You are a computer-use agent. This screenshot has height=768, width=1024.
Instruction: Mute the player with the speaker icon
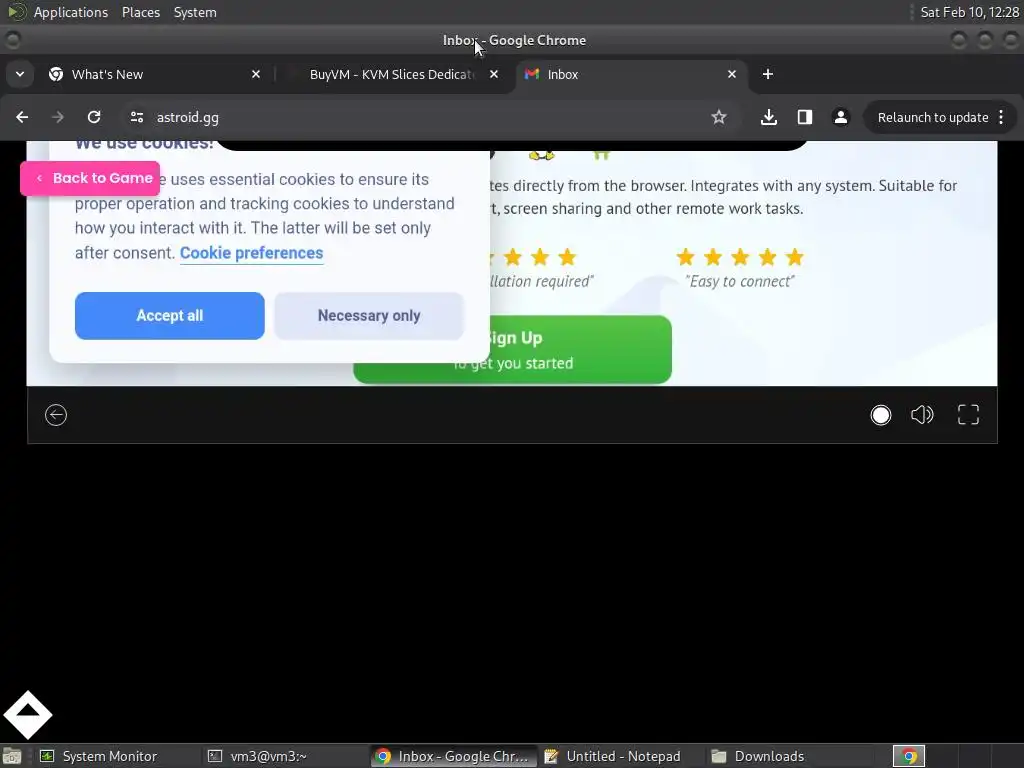(x=922, y=415)
